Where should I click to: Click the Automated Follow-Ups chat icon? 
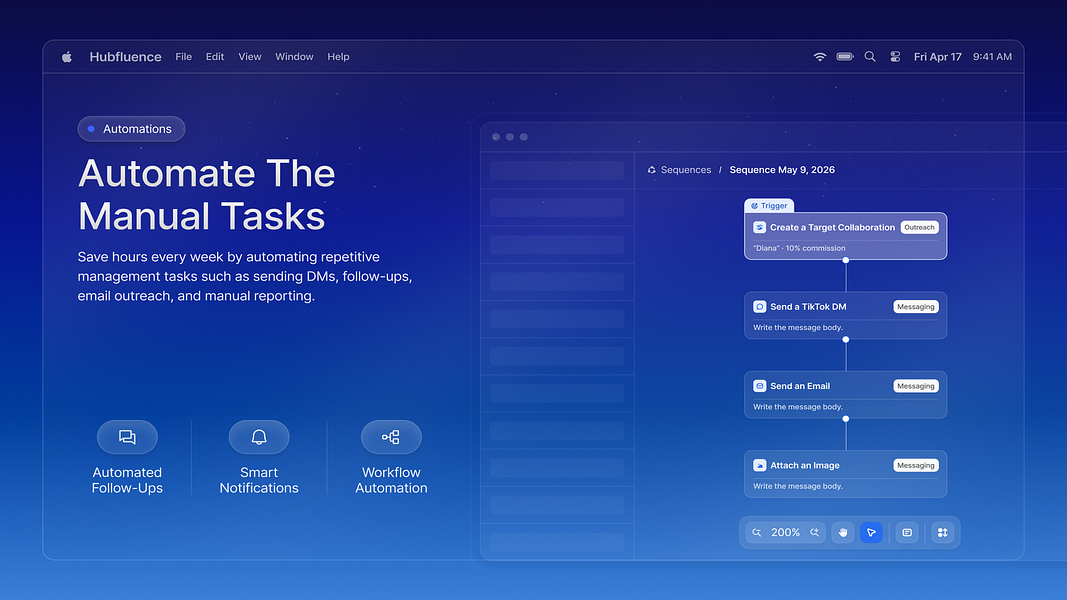tap(127, 437)
